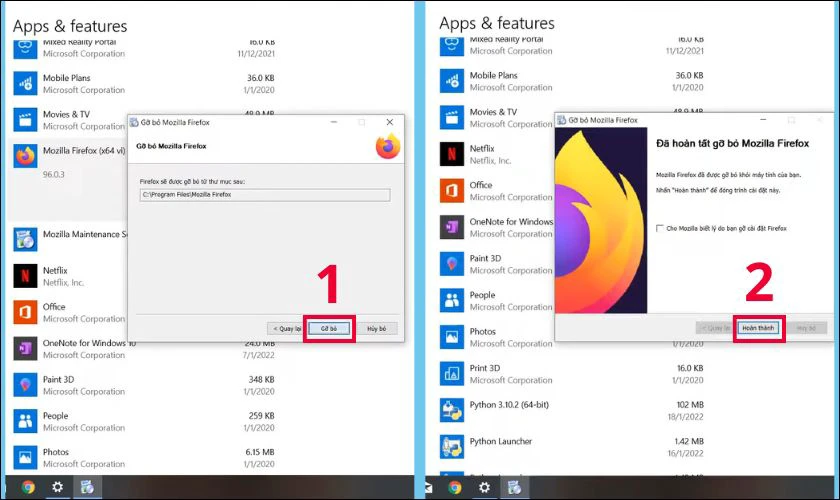Click the 'Hoàn thành' finish button
The image size is (840, 500).
click(x=758, y=328)
